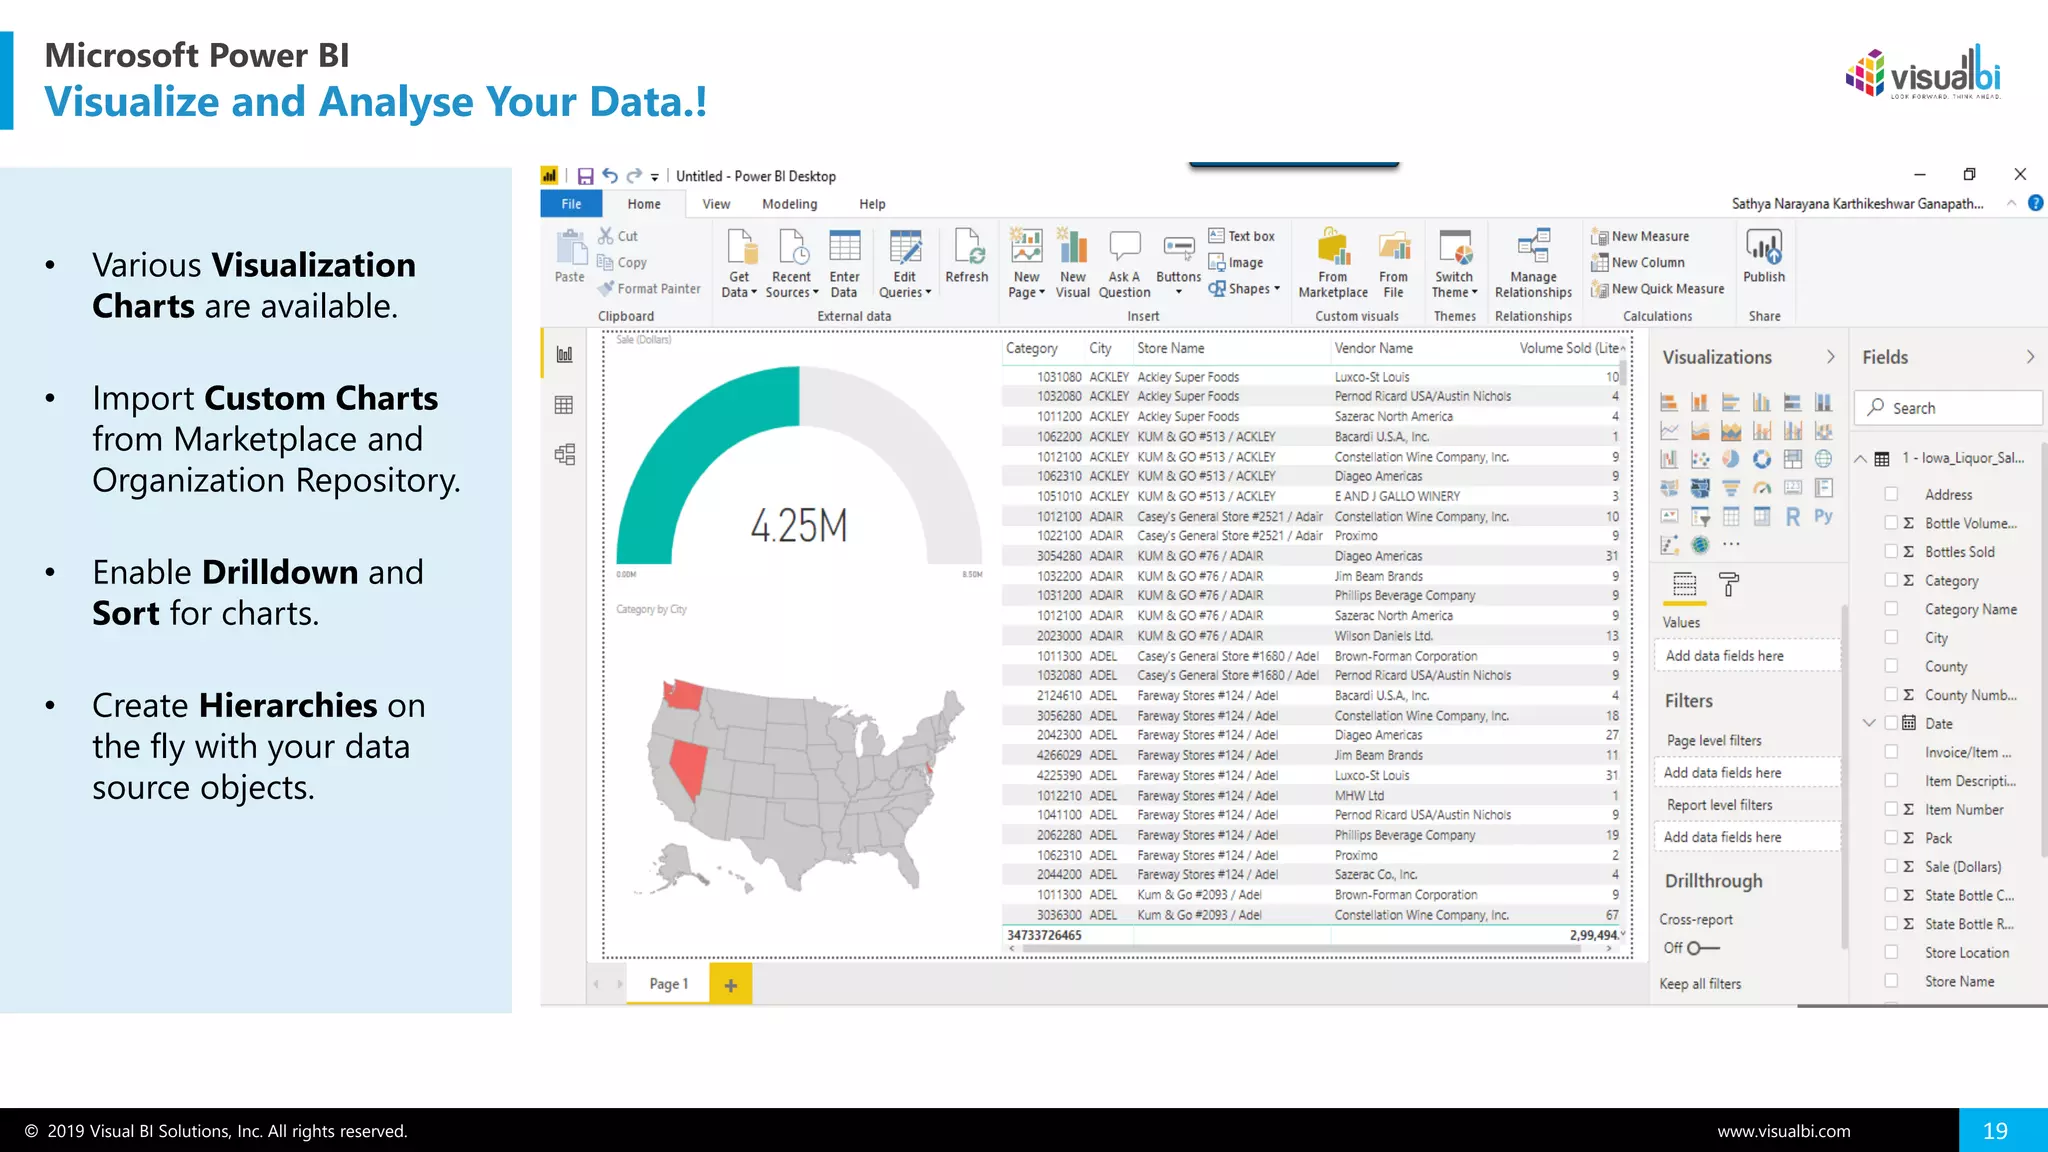Switch to Model view in left sidebar
The image size is (2048, 1152).
tap(565, 455)
